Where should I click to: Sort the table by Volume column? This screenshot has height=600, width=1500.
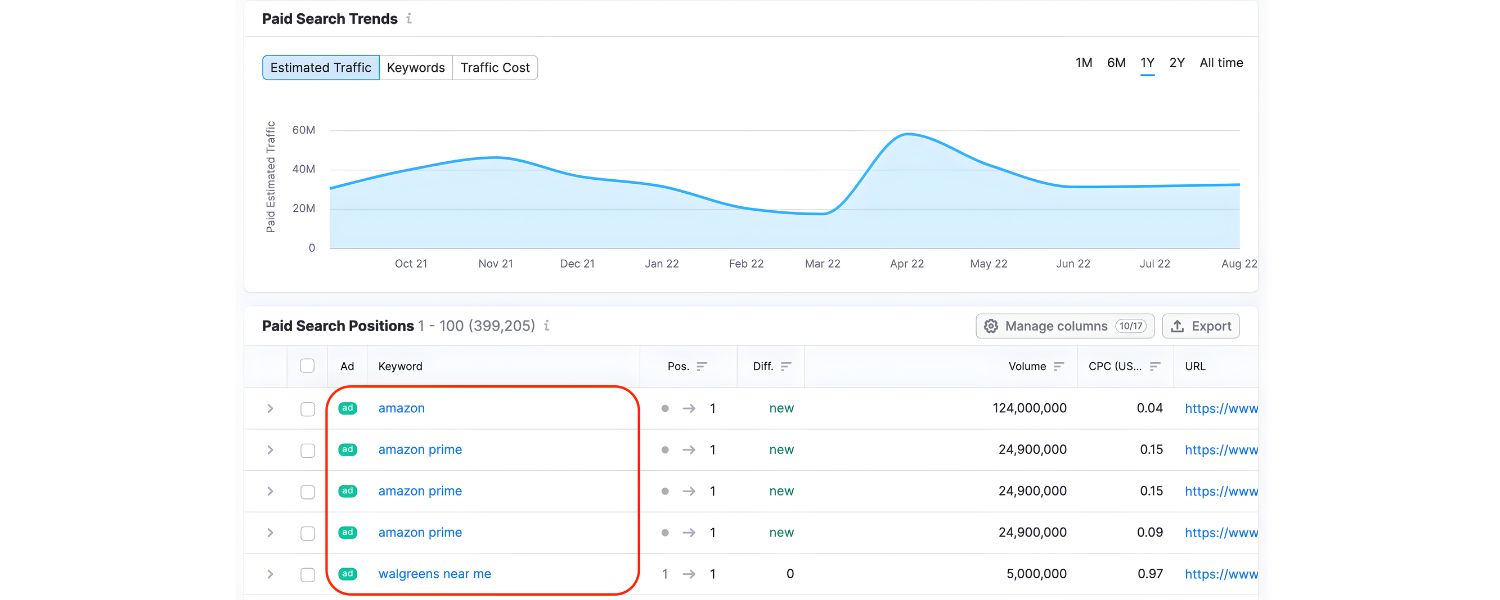[1058, 366]
